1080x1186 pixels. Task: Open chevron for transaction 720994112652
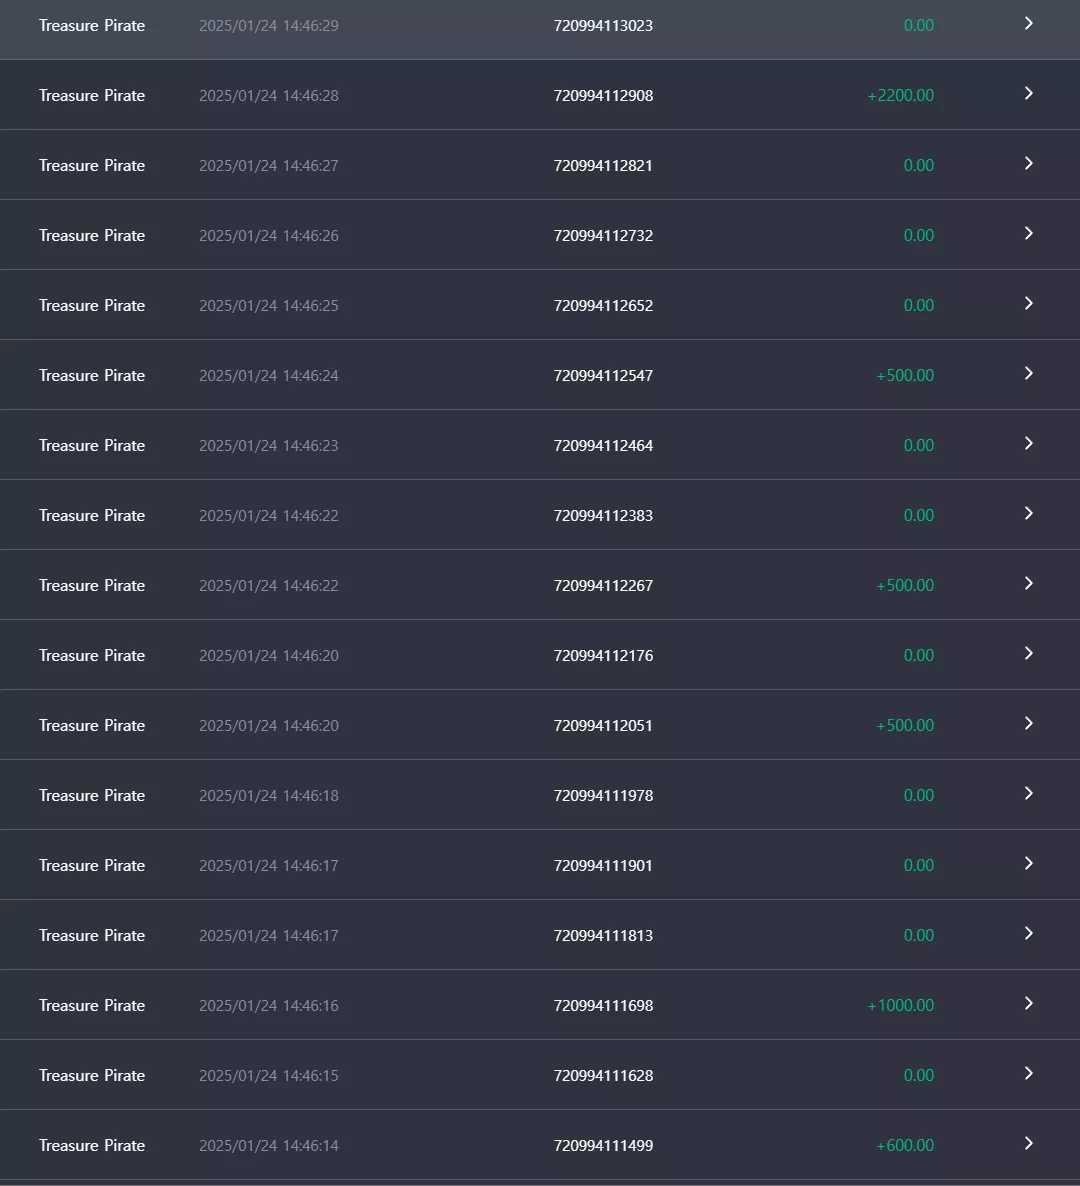(1029, 303)
